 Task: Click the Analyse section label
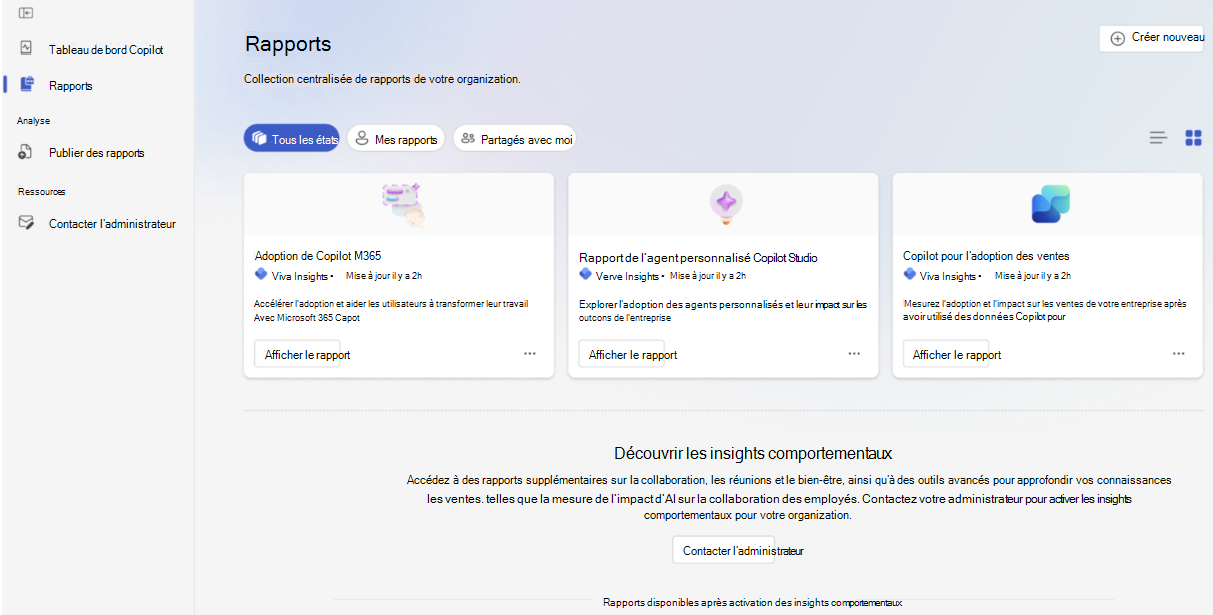(x=33, y=120)
